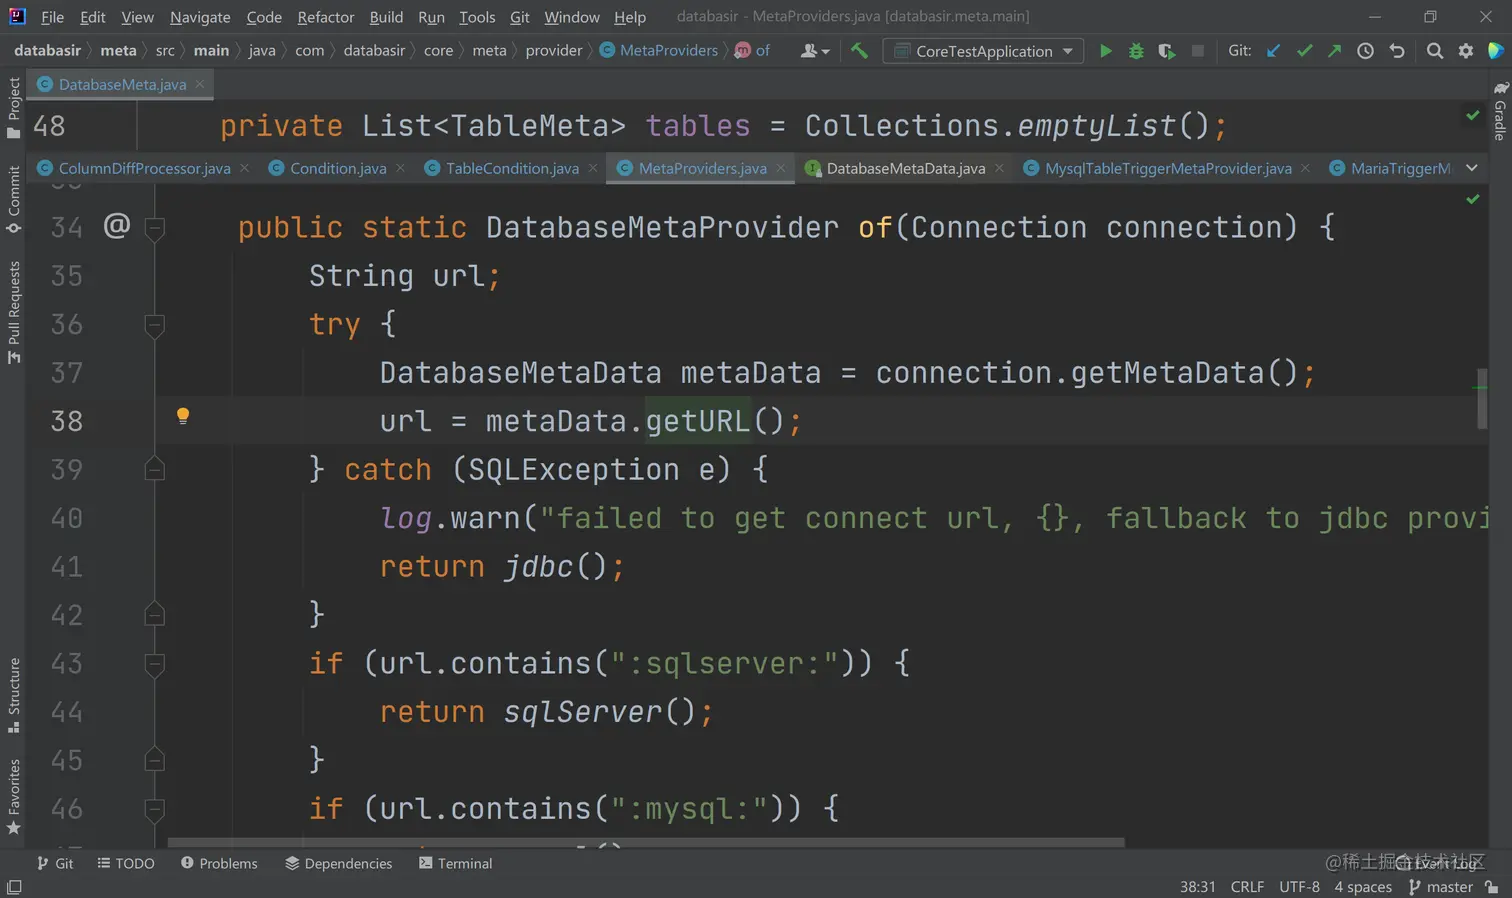
Task: Click the inspection checkmark in DatabaseMeta editor
Action: pyautogui.click(x=1473, y=115)
